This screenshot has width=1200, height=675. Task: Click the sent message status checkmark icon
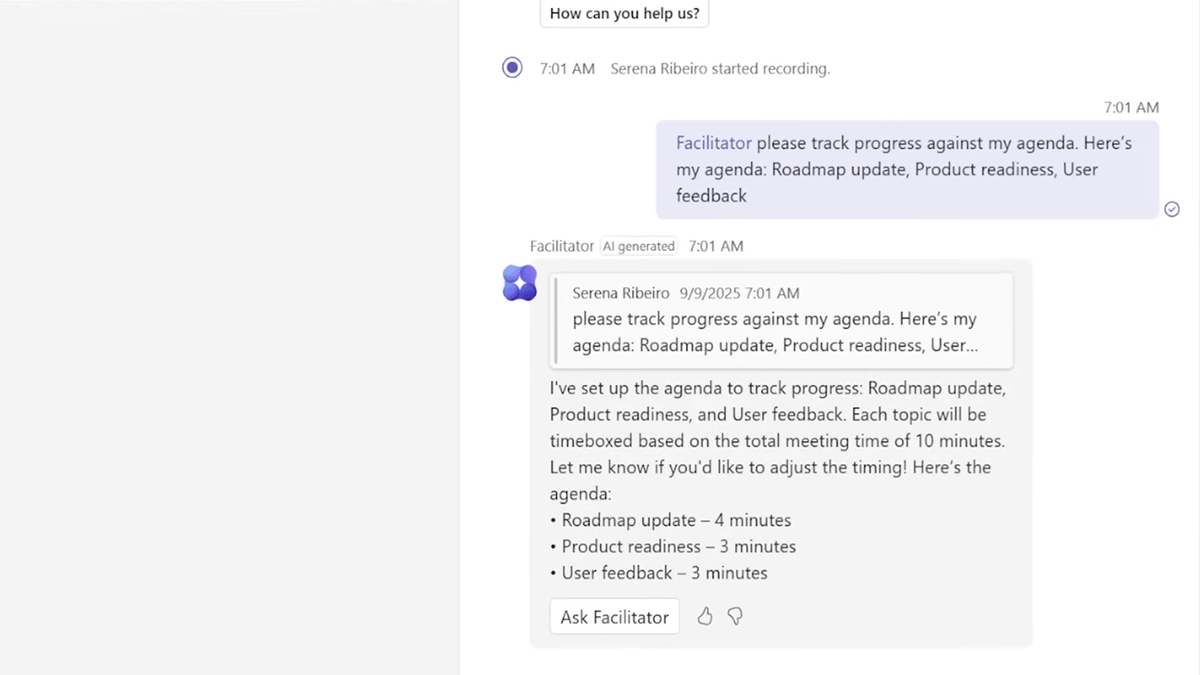pyautogui.click(x=1172, y=209)
